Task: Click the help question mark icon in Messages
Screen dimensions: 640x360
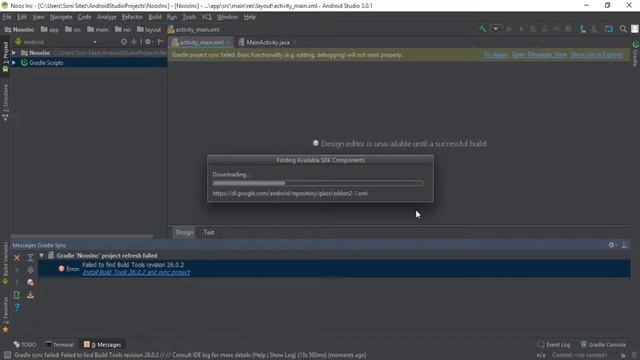Action: 17,307
